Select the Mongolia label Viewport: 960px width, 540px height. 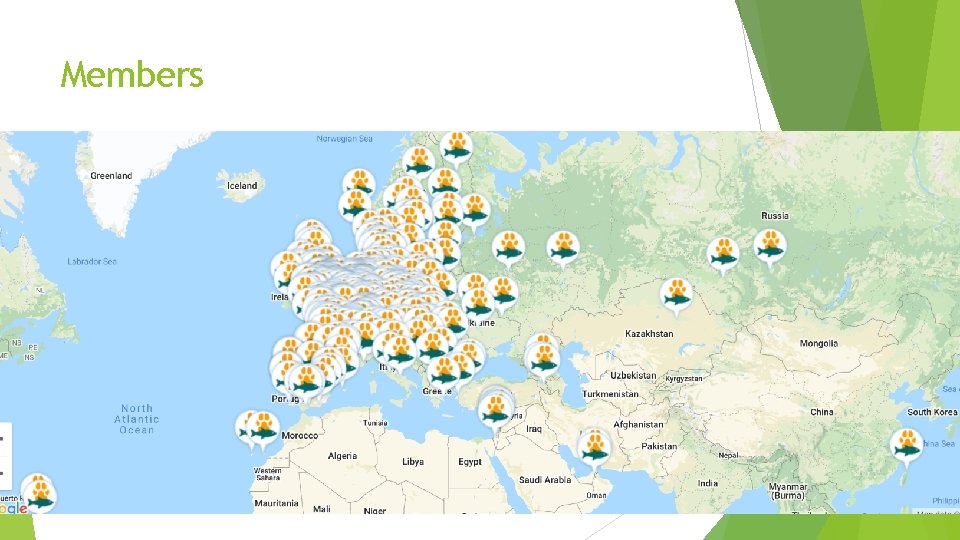(819, 343)
